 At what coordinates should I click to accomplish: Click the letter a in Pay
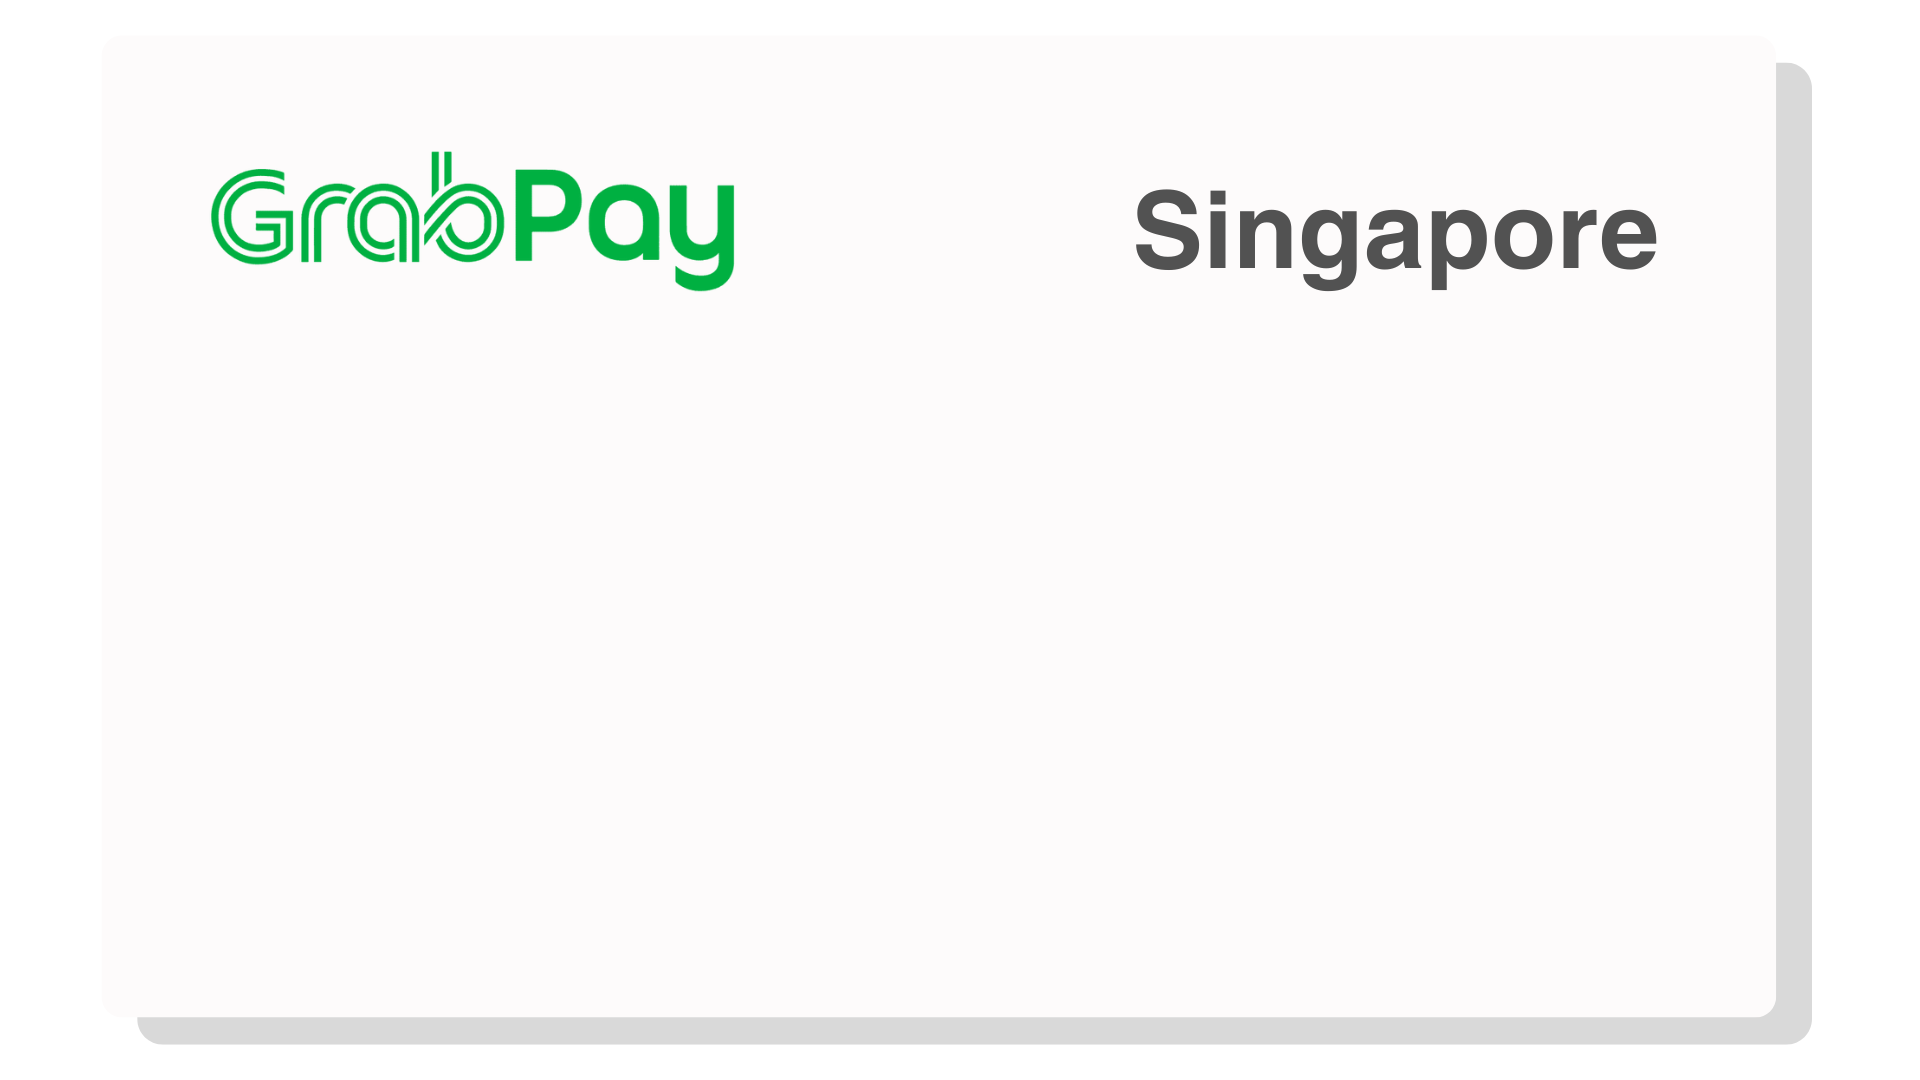[624, 223]
